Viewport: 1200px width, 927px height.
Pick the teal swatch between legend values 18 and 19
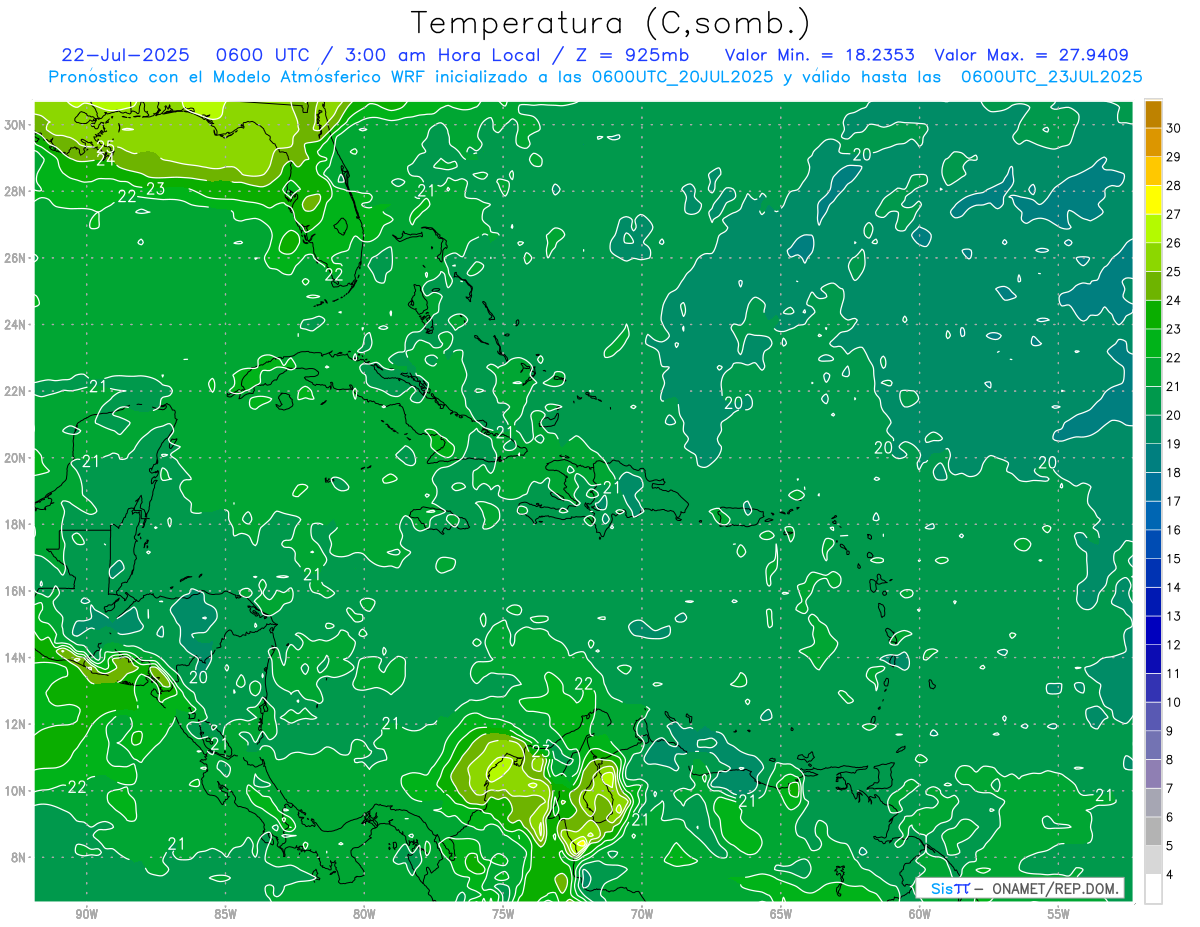click(x=1154, y=458)
